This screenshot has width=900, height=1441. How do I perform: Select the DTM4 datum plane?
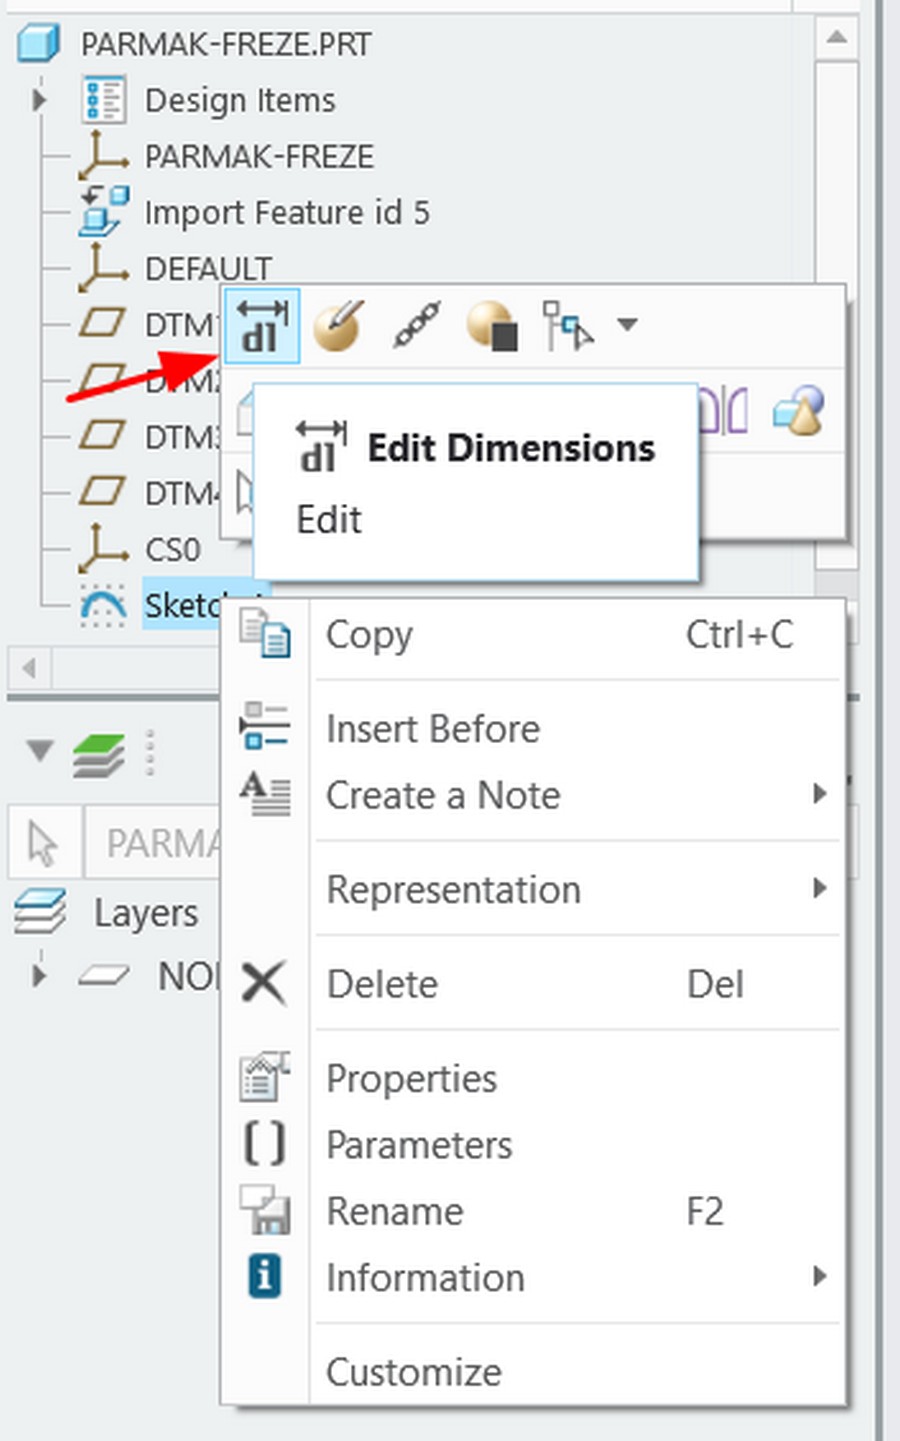coord(150,492)
